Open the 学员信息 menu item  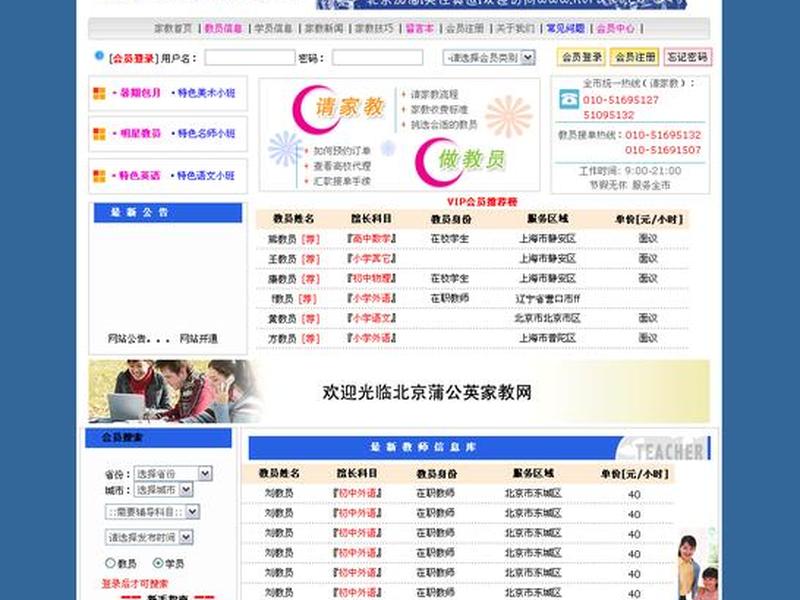[x=273, y=28]
